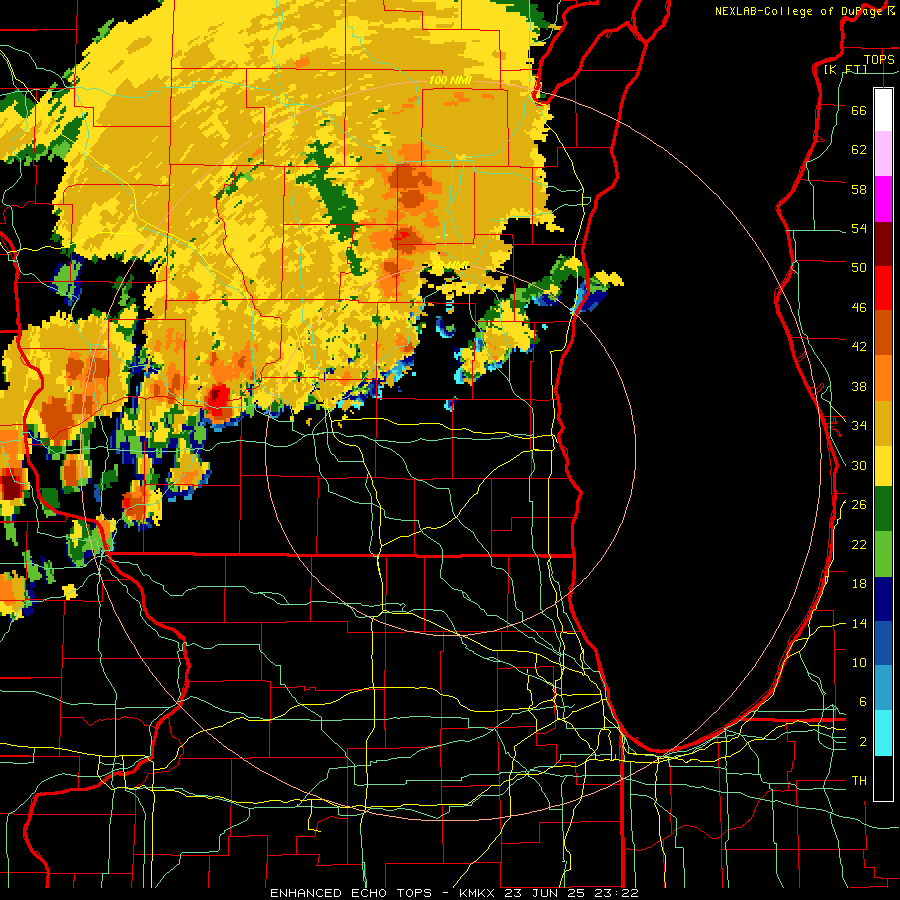Select the medium blue legend swatch
The image size is (900, 900).
(x=883, y=643)
